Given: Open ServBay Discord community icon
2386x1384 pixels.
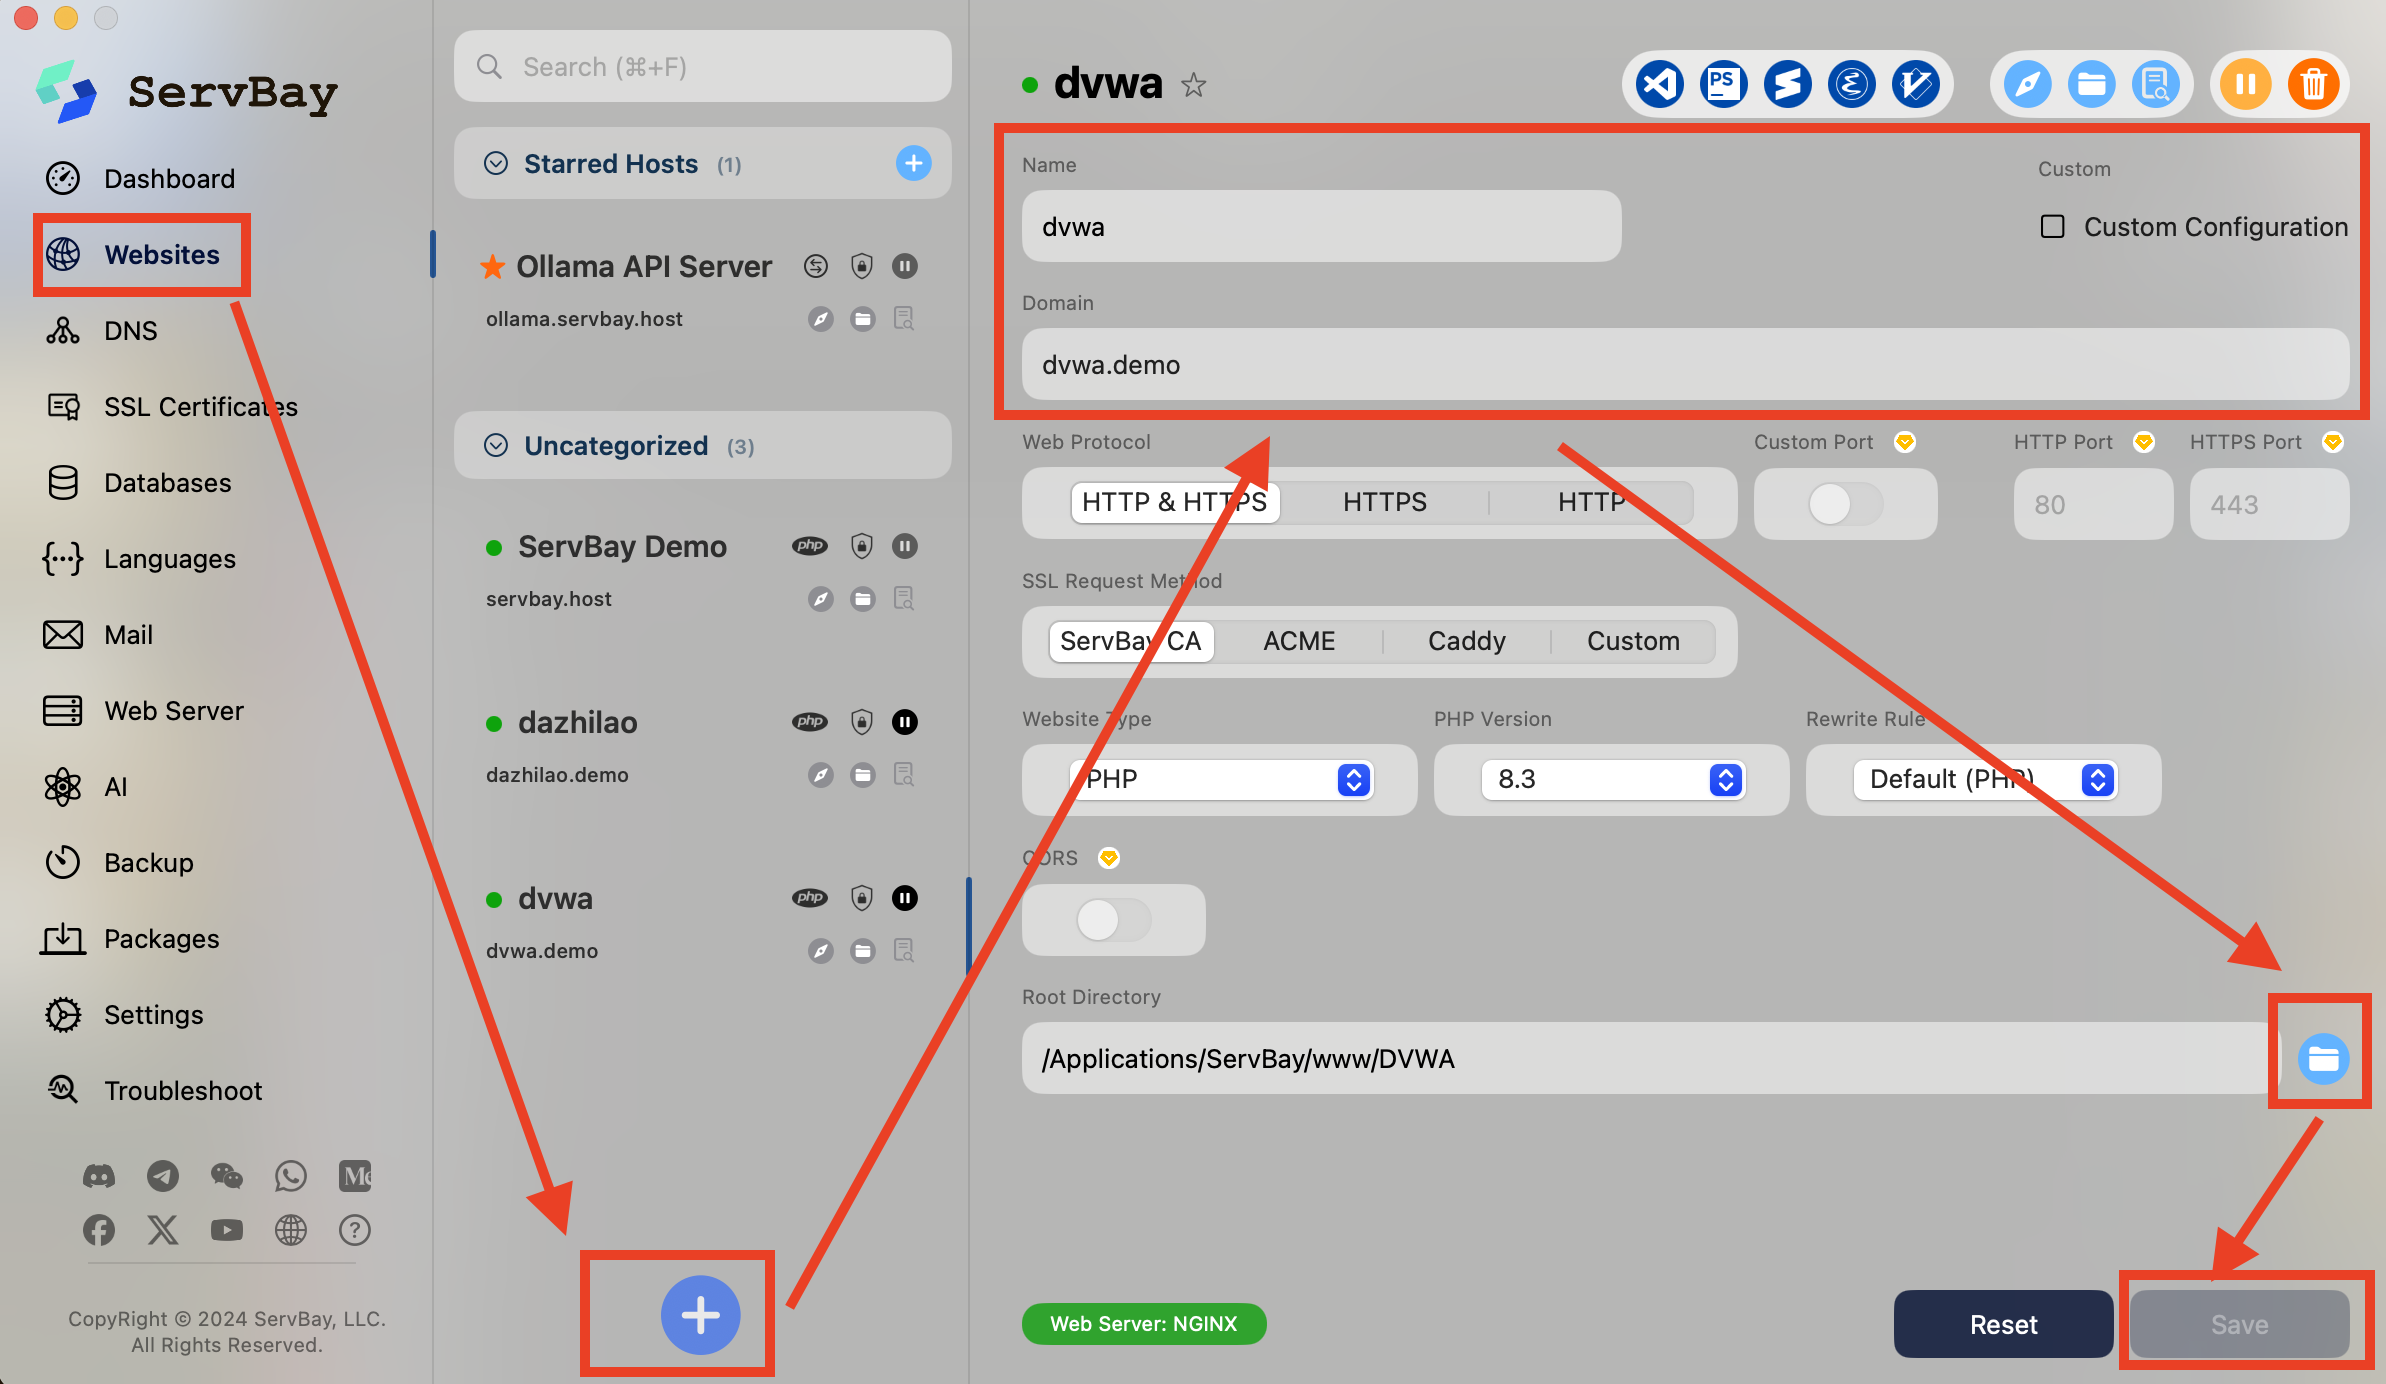Looking at the screenshot, I should click(98, 1176).
